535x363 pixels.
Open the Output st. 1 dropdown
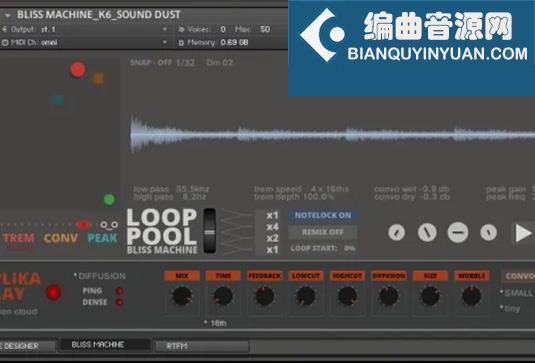[x=85, y=29]
